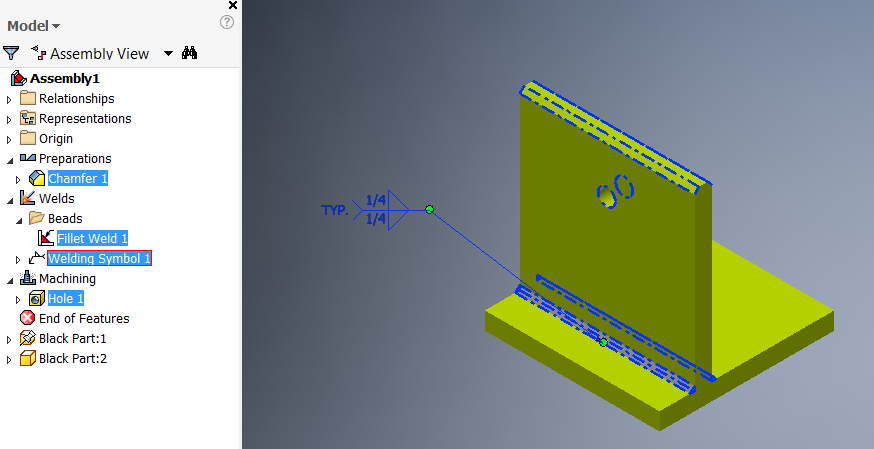Select Relationships in the browser
The height and width of the screenshot is (449, 874).
tap(76, 99)
